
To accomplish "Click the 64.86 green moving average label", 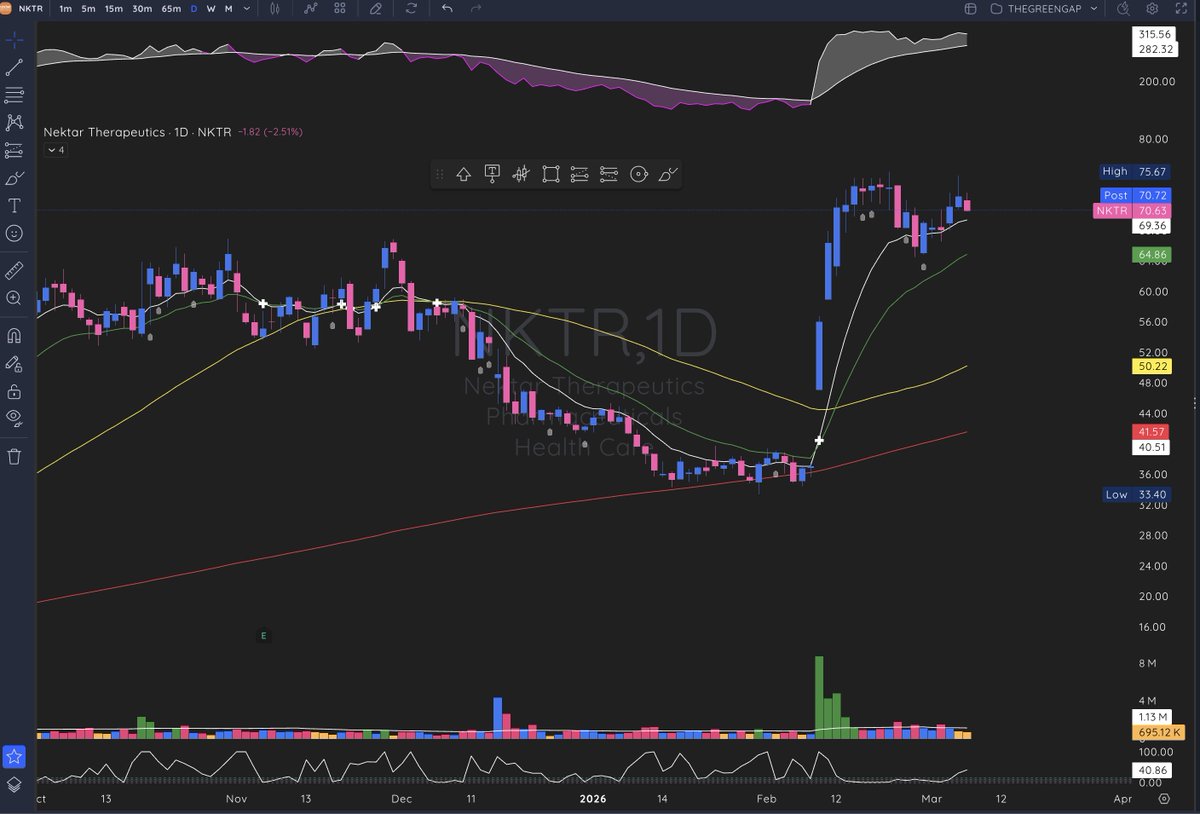I will tap(1152, 255).
